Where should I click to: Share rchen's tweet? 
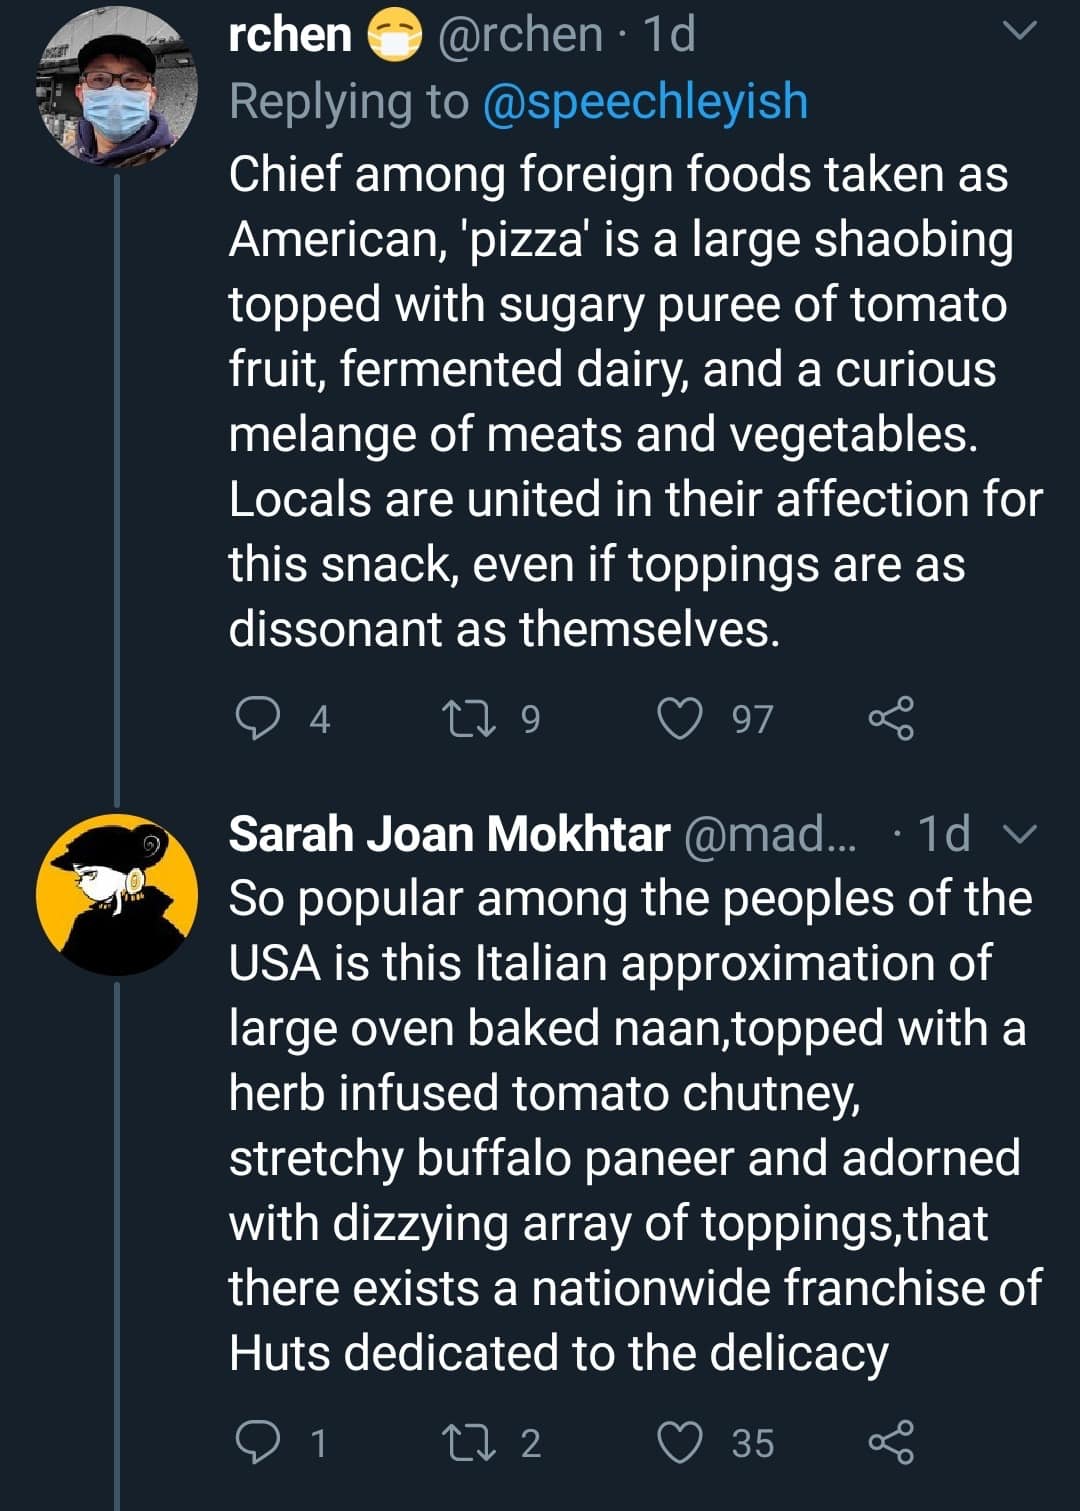[x=890, y=718]
